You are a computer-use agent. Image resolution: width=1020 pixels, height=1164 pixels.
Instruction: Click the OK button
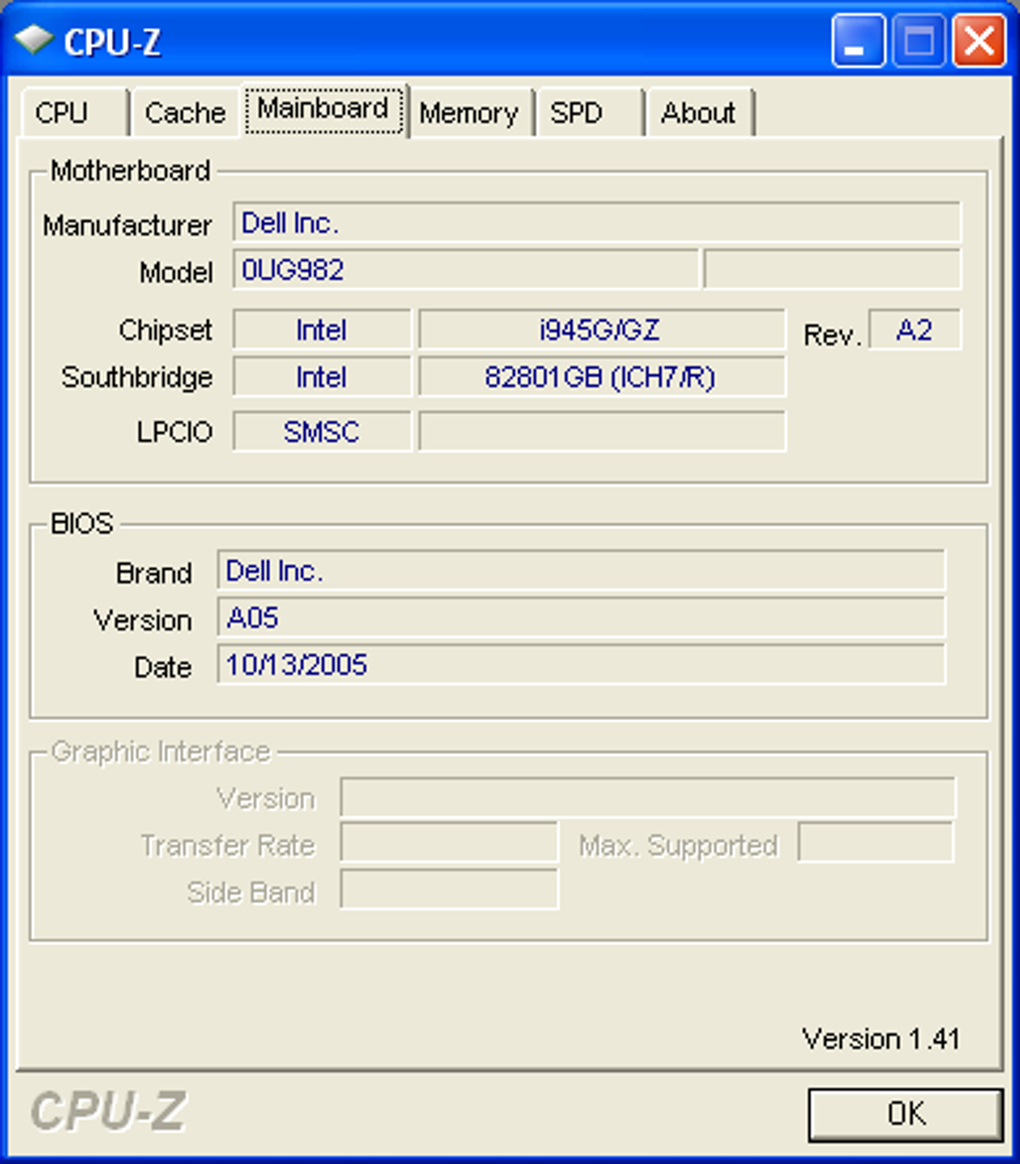click(x=906, y=1114)
